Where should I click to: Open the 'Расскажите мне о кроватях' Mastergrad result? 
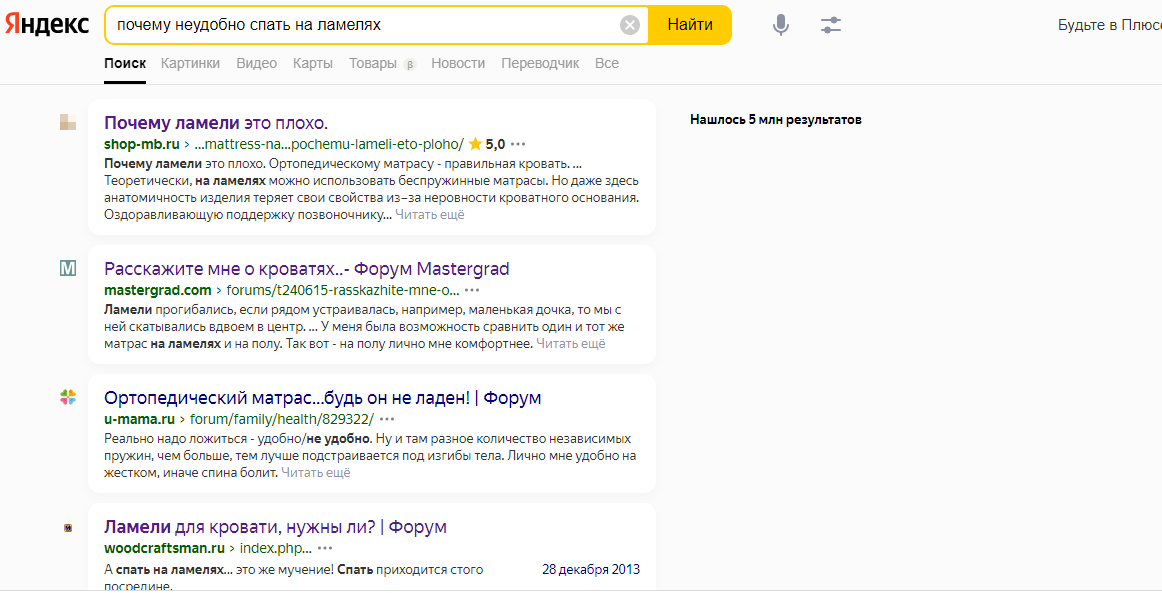[x=307, y=268]
